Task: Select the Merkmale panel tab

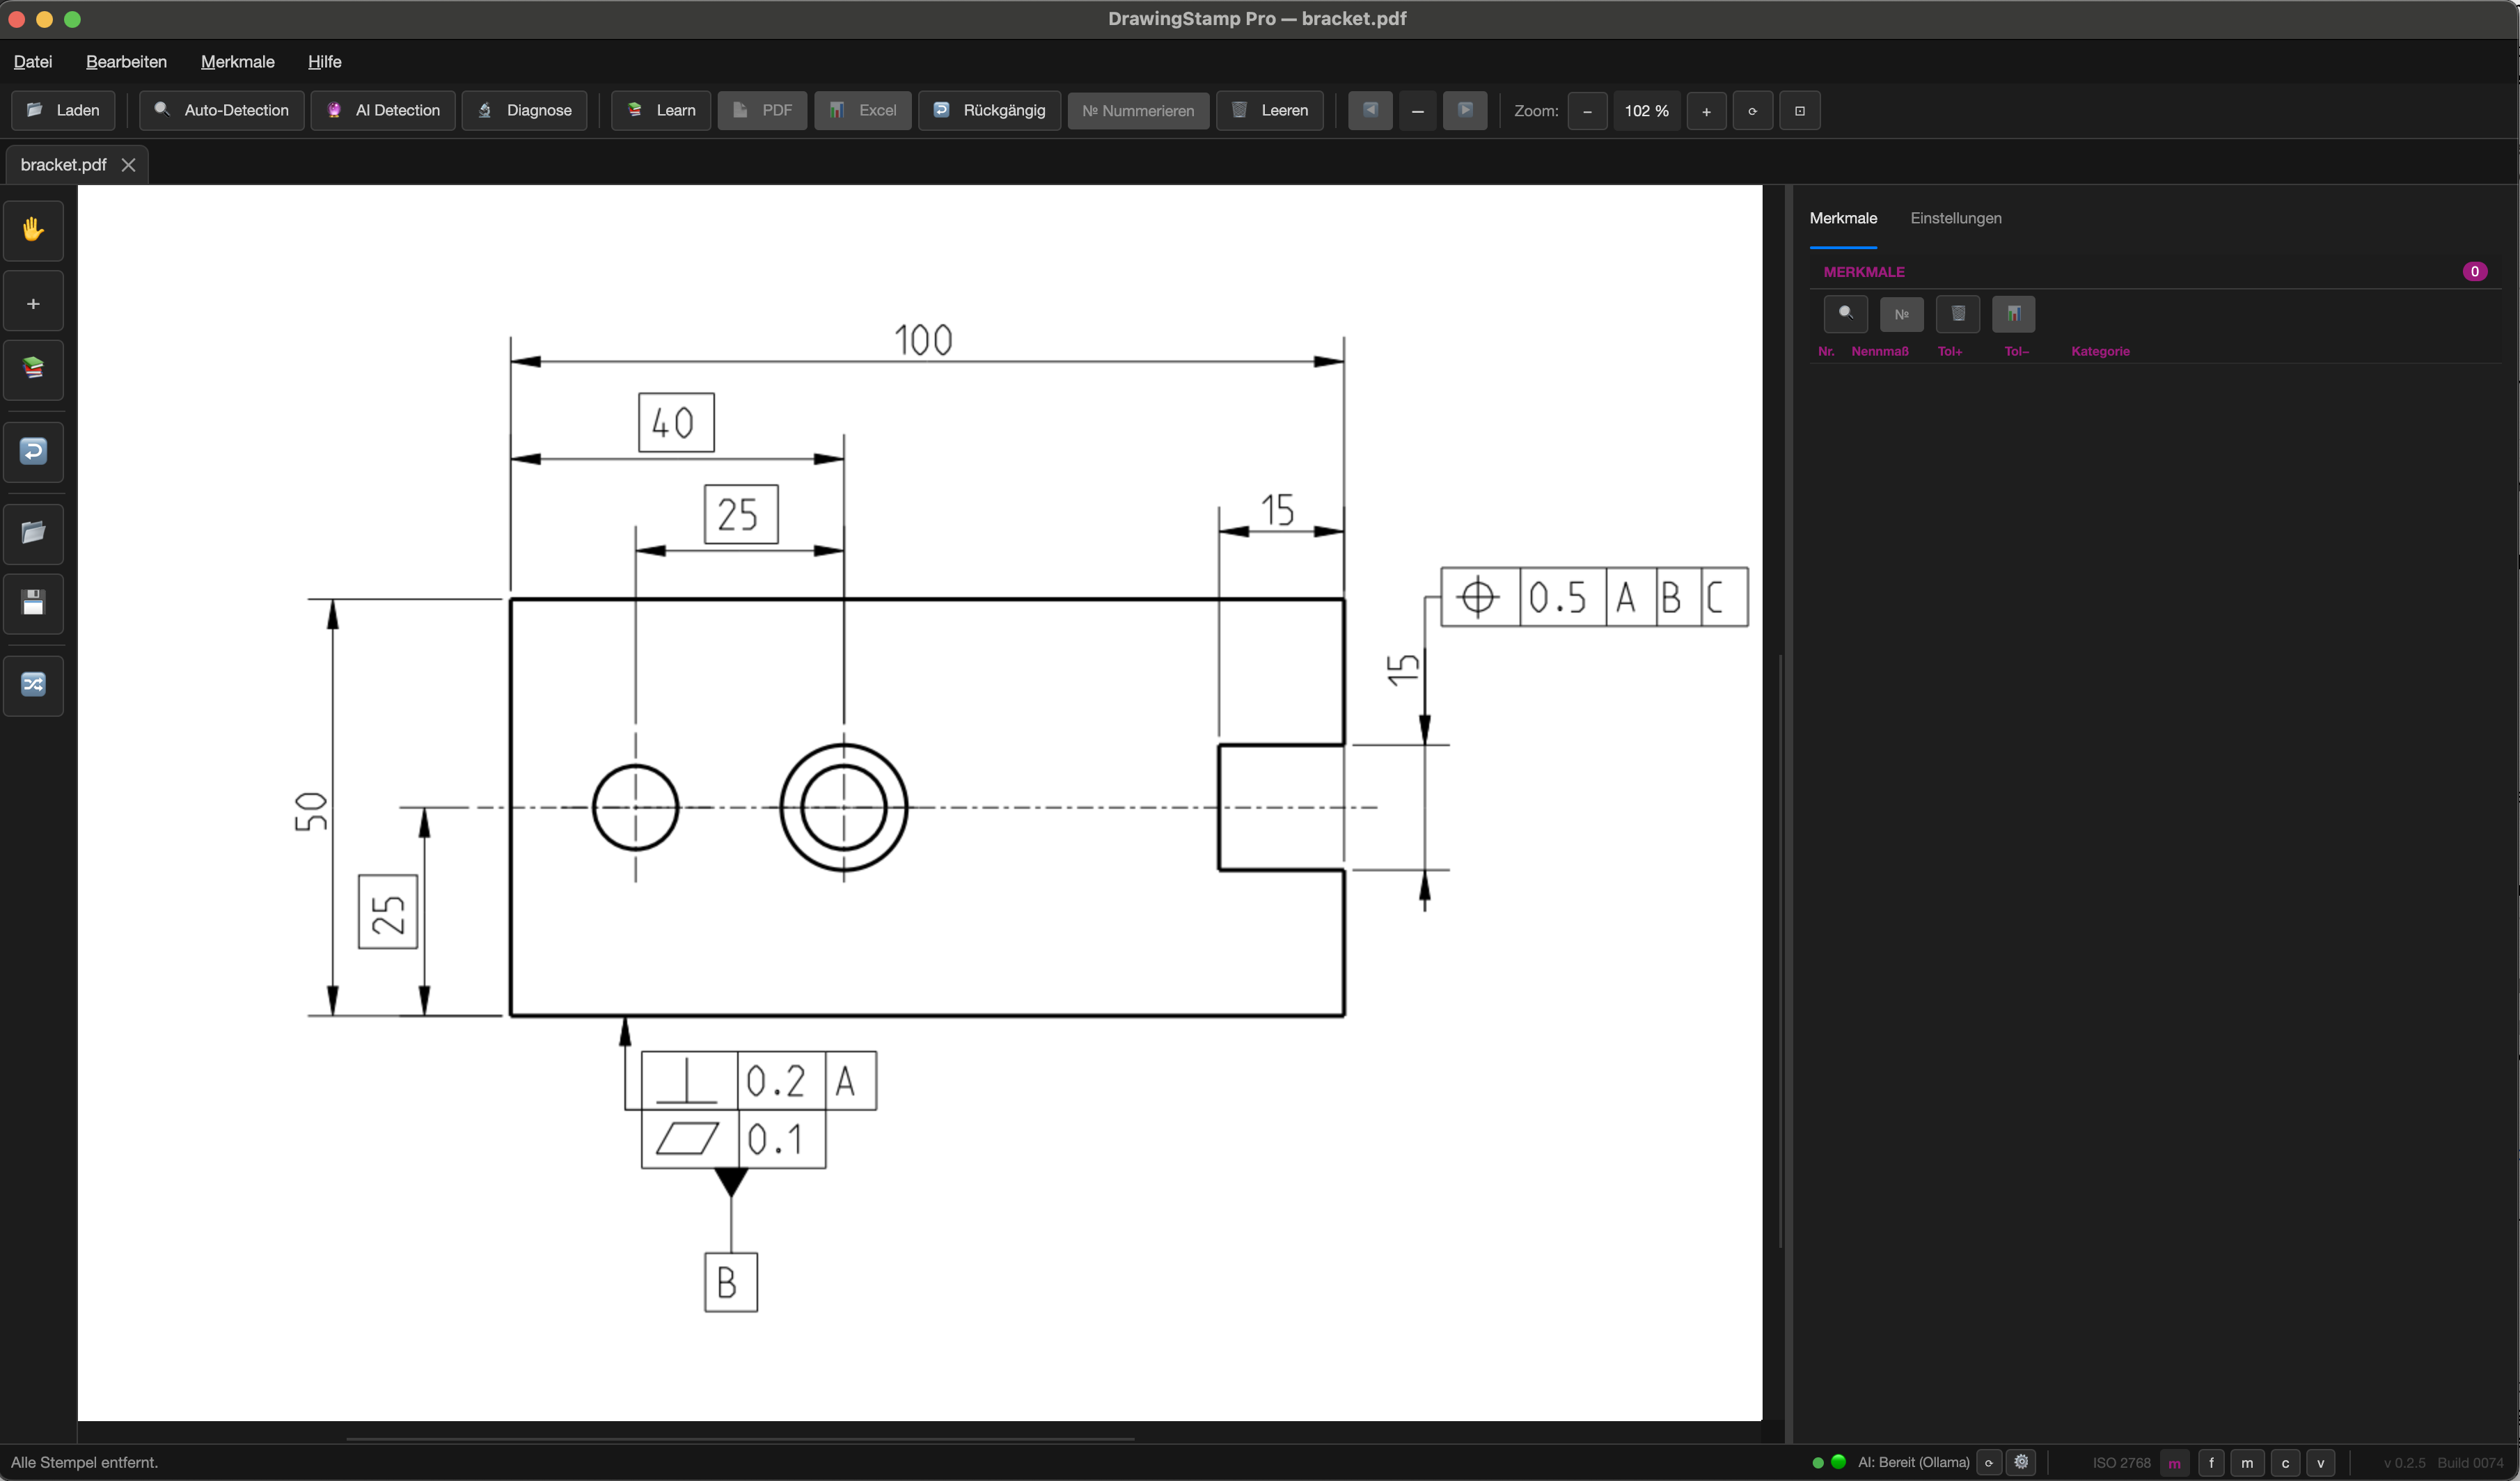Action: click(x=1843, y=218)
